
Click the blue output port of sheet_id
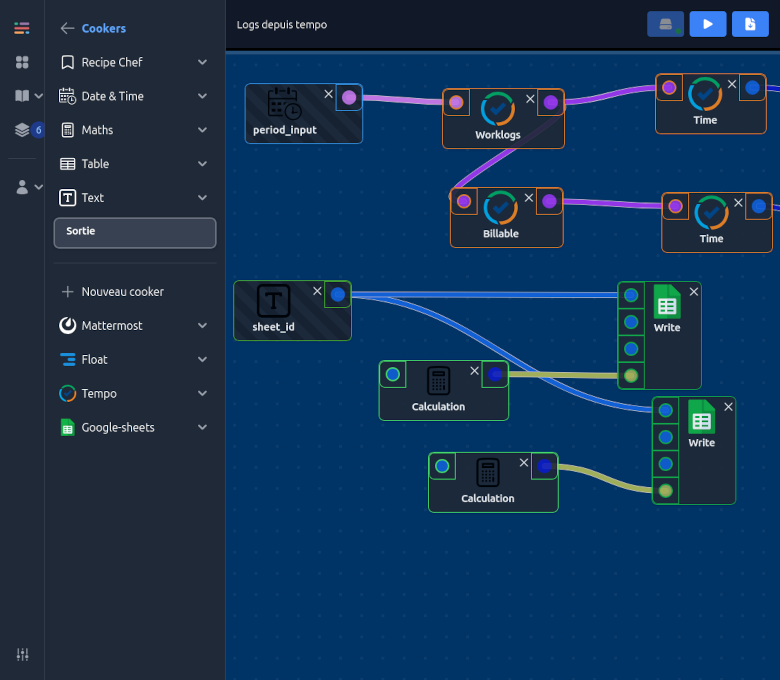338,294
